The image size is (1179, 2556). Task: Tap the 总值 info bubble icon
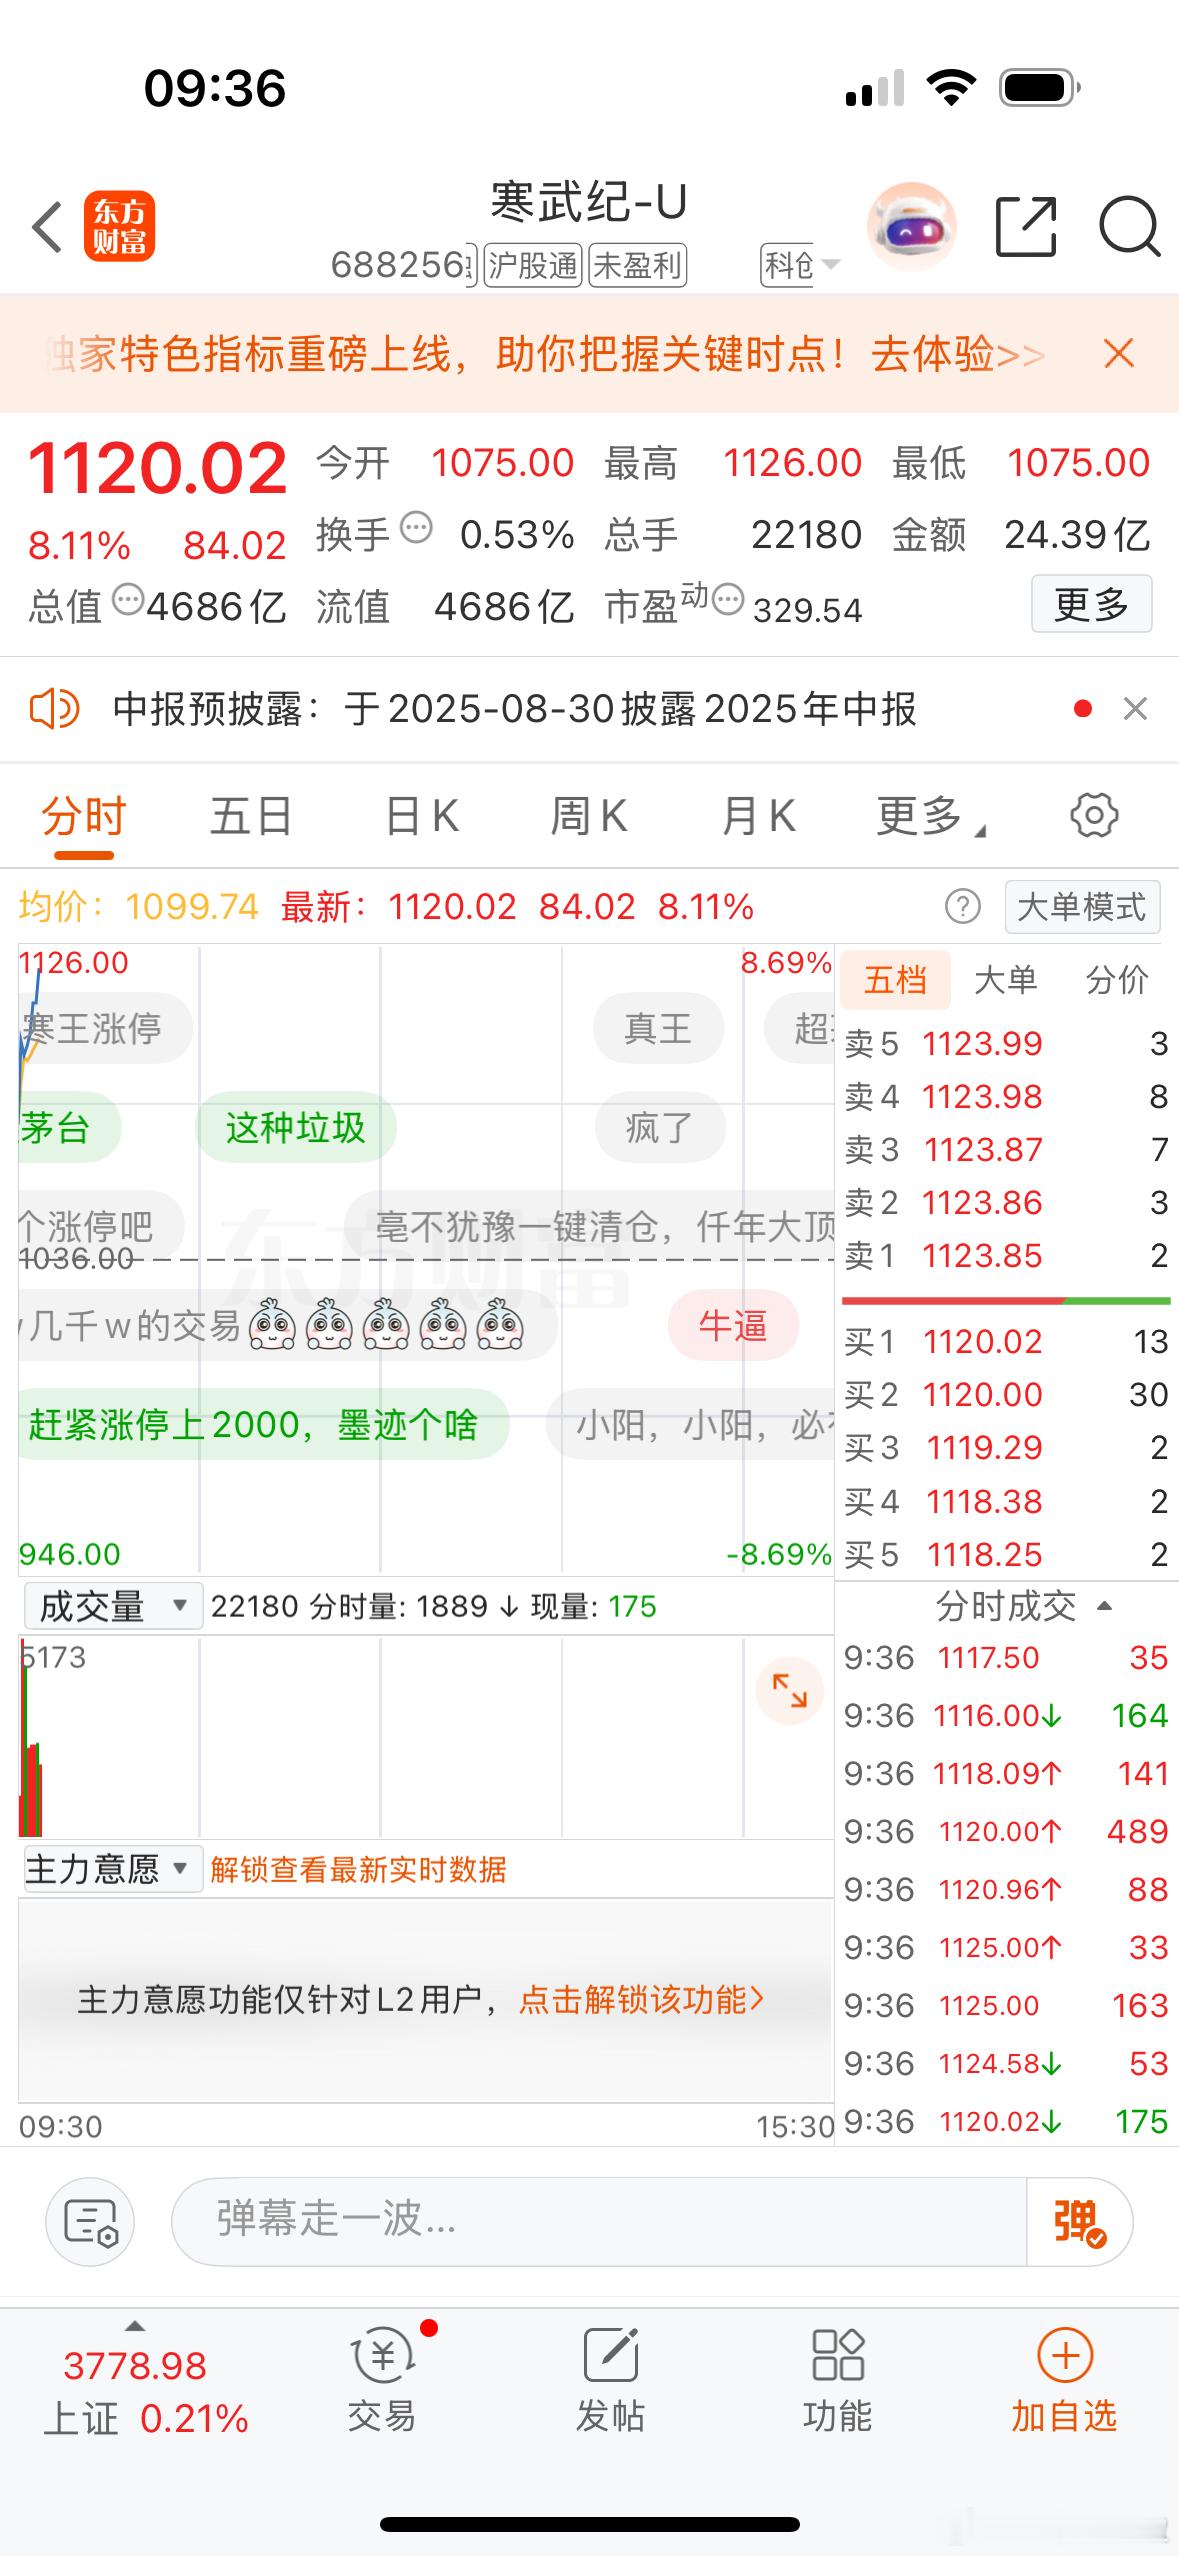[x=128, y=600]
